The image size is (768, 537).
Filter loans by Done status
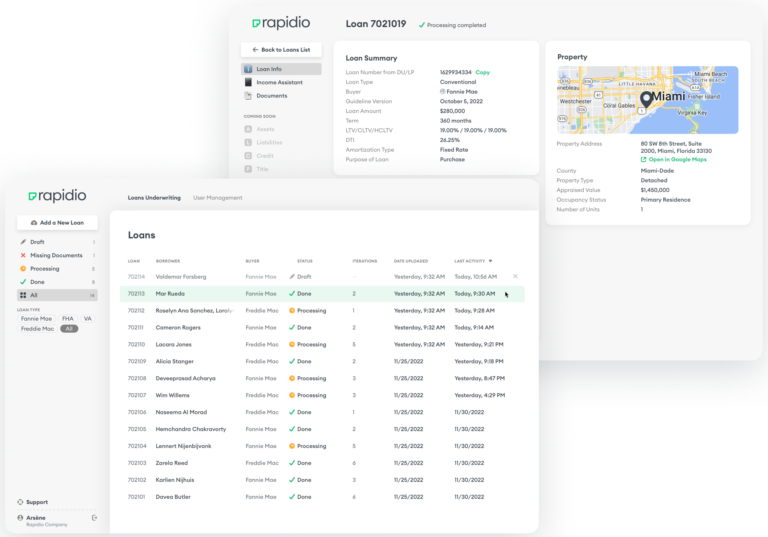[x=57, y=282]
